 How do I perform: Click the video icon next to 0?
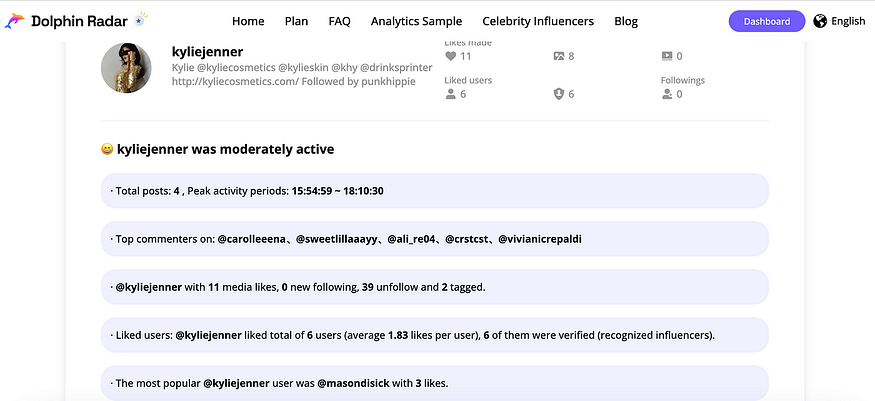(x=667, y=56)
